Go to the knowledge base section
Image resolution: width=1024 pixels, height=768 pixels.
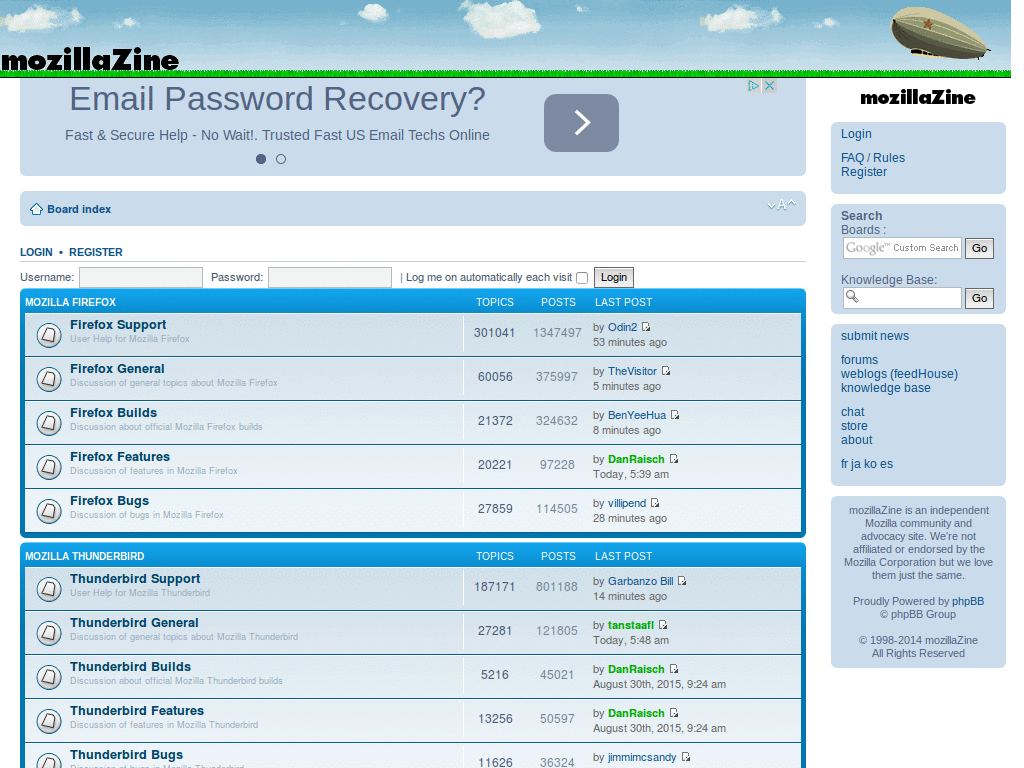884,387
